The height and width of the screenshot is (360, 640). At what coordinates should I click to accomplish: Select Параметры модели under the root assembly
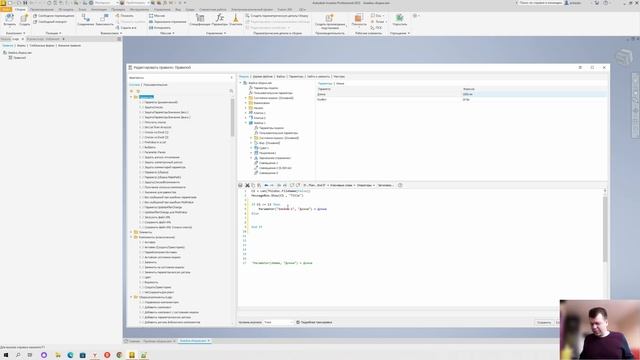click(266, 88)
